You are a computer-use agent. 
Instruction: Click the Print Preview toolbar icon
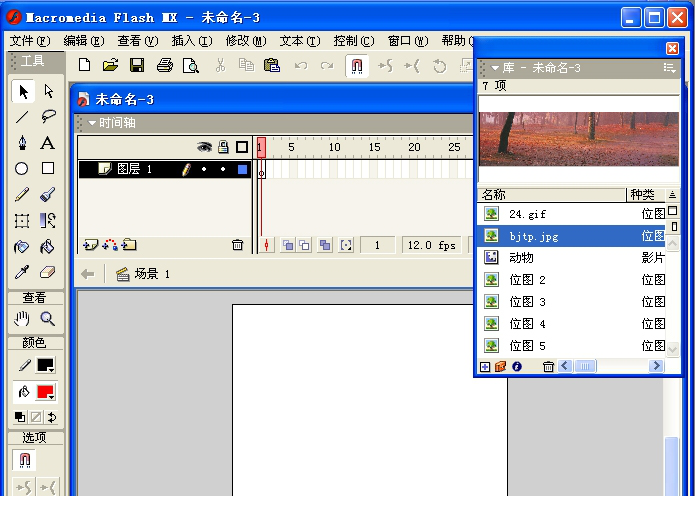click(x=191, y=66)
